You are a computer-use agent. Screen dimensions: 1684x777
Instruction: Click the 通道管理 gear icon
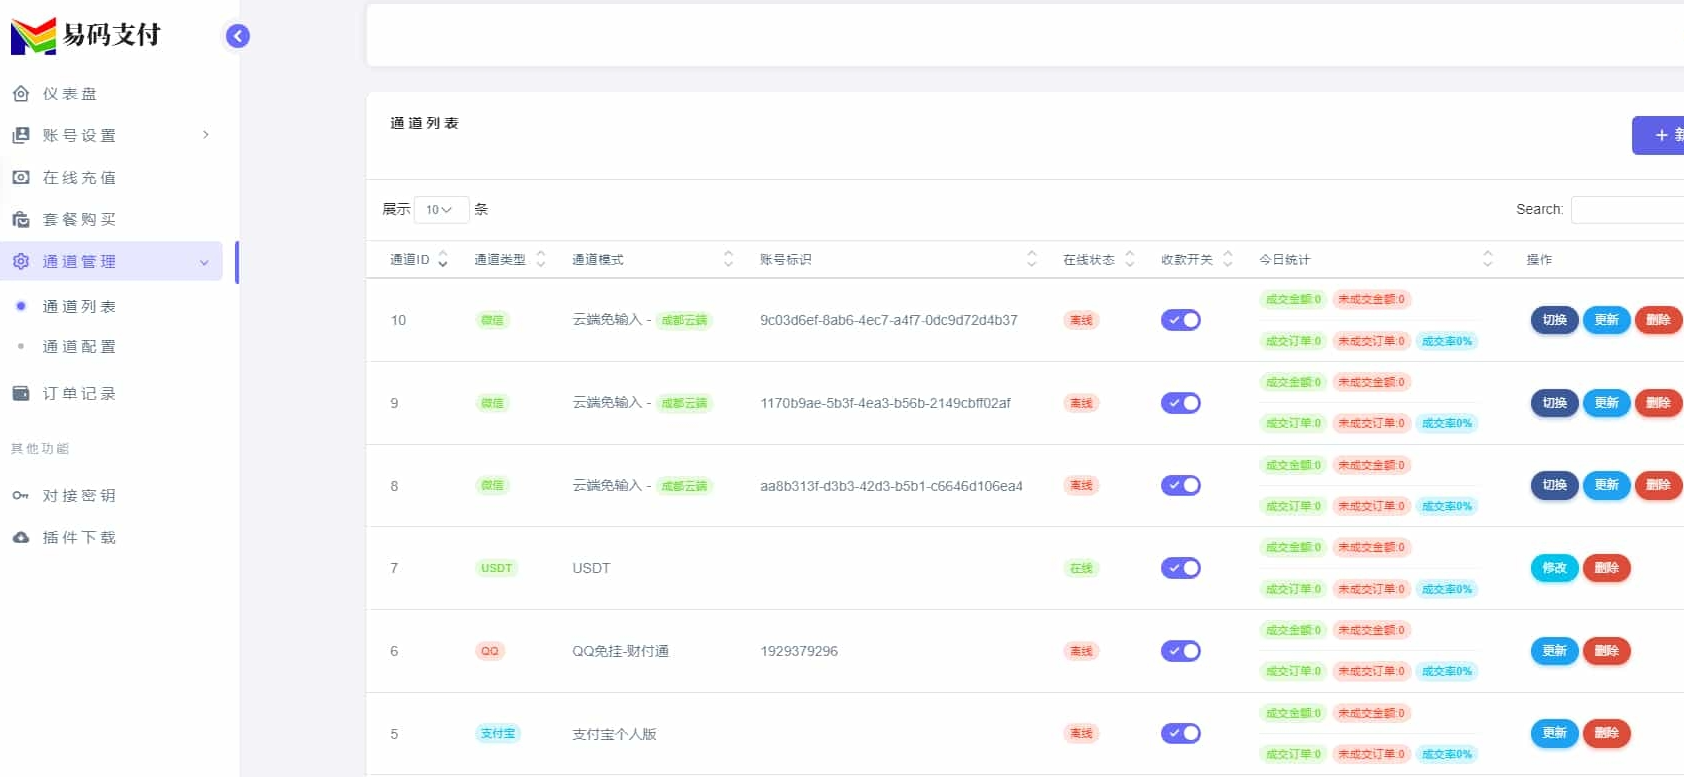21,261
